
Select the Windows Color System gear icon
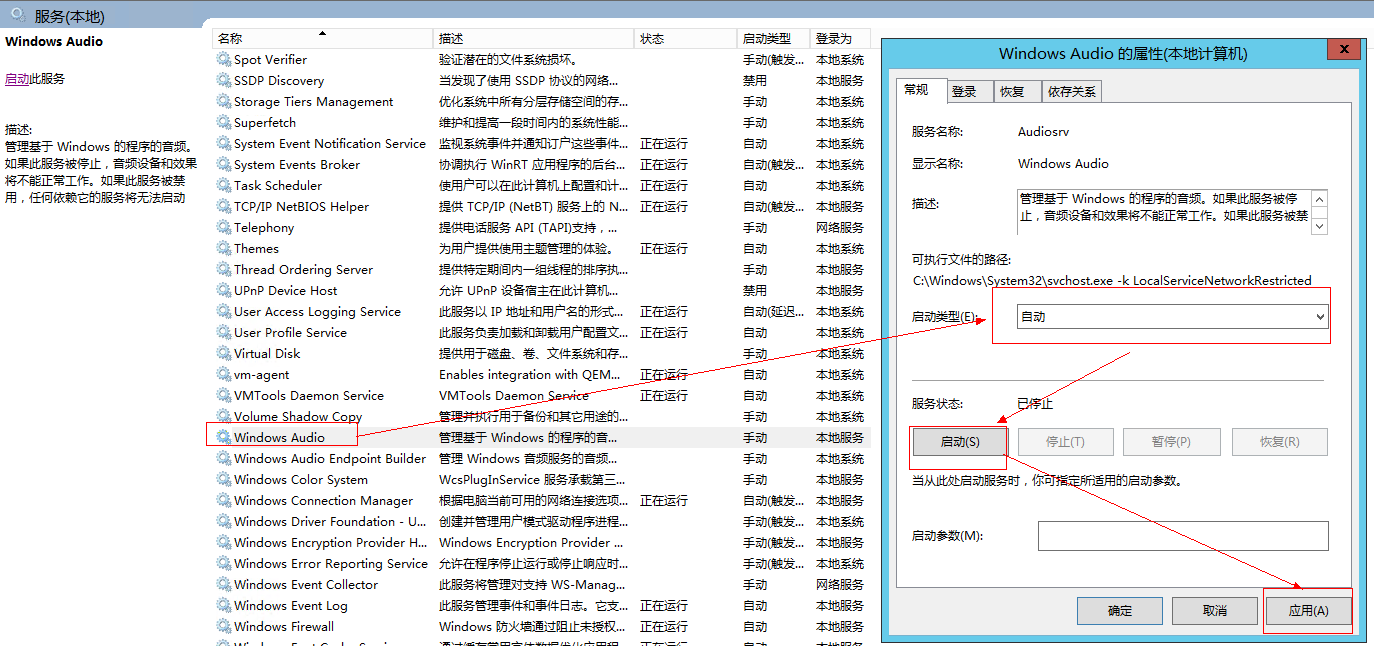pos(223,480)
